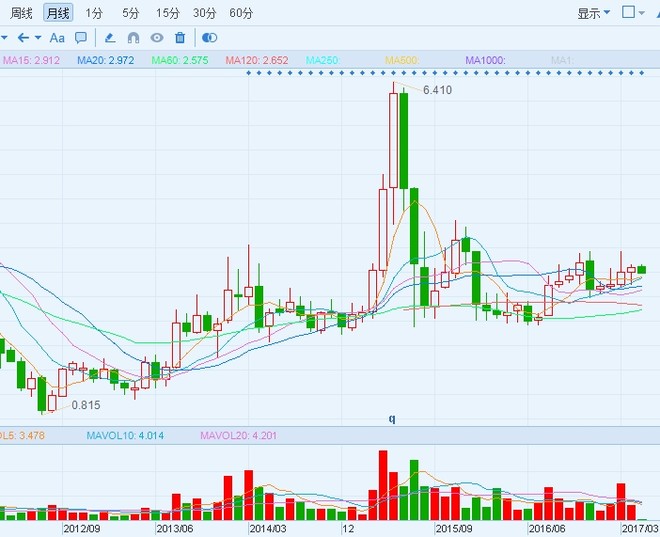This screenshot has height=537, width=660.
Task: Click the tallest red volume bar
Action: point(383,485)
